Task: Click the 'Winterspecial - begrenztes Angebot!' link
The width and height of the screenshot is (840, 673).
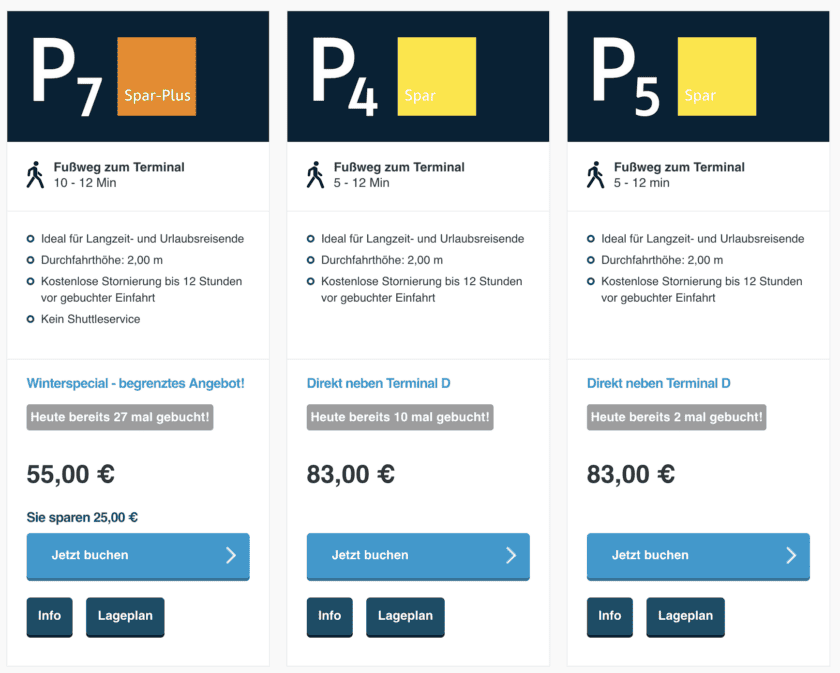Action: (138, 383)
